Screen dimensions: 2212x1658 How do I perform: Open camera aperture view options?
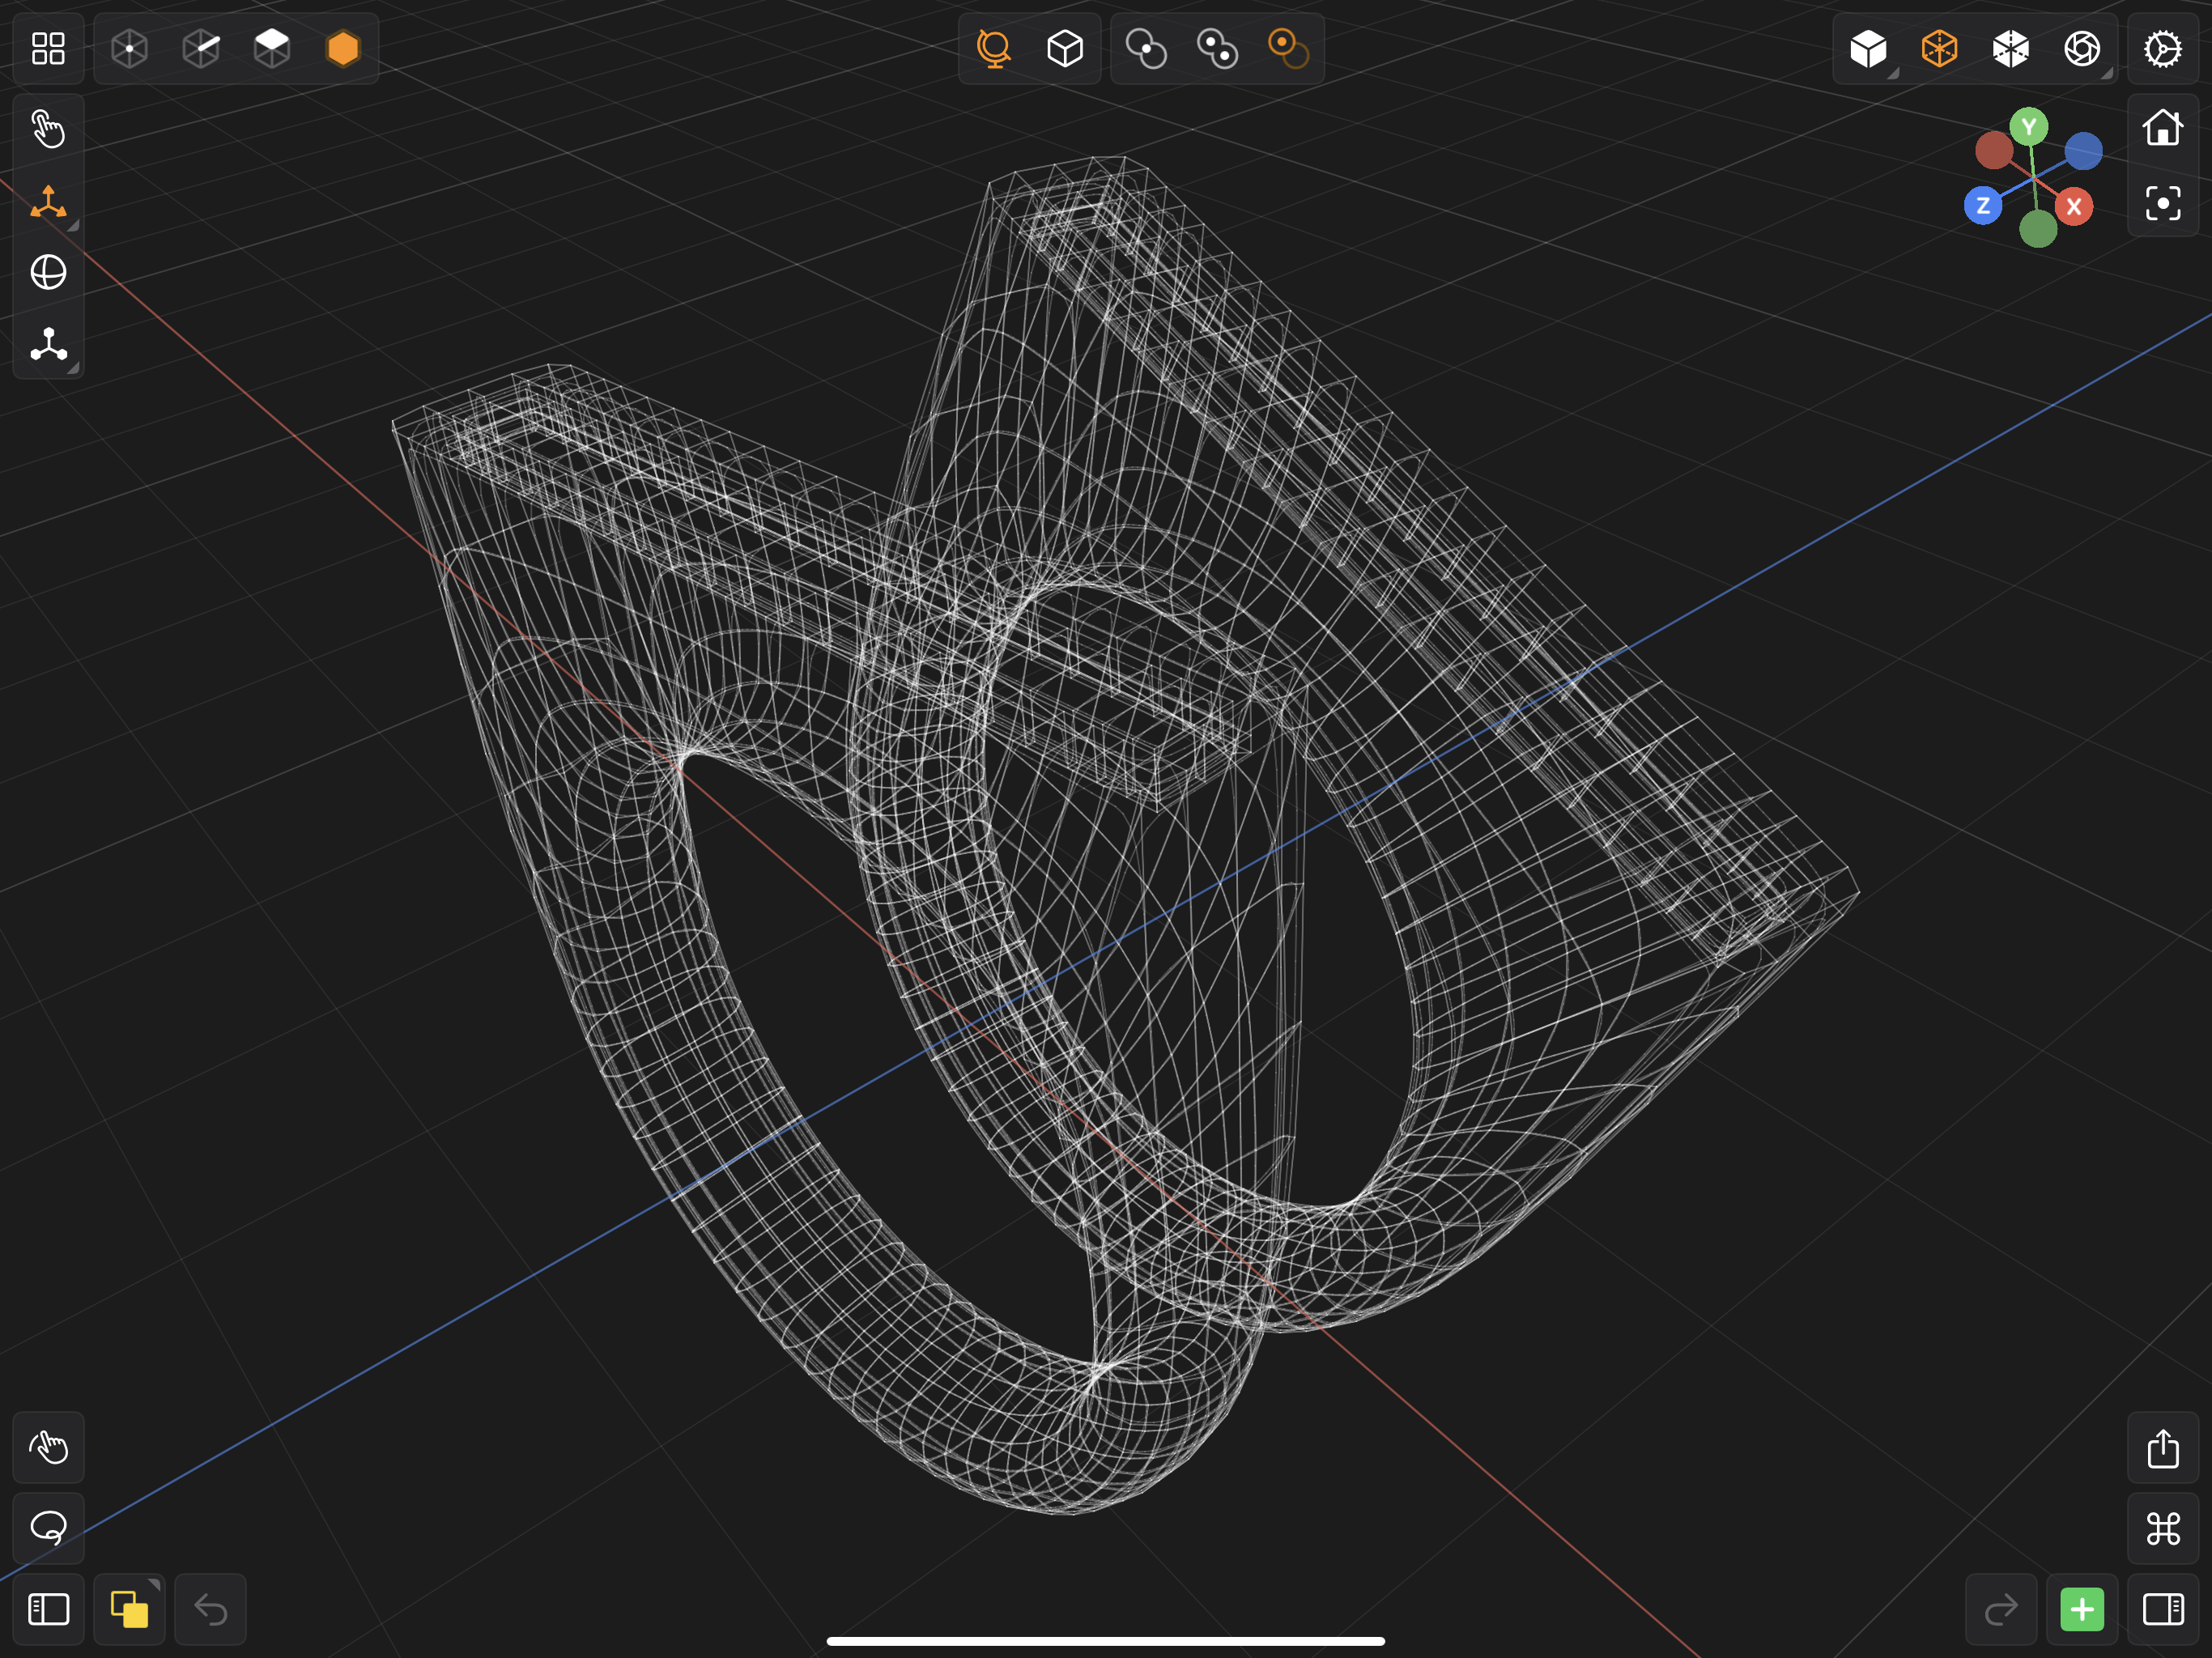tap(2082, 48)
